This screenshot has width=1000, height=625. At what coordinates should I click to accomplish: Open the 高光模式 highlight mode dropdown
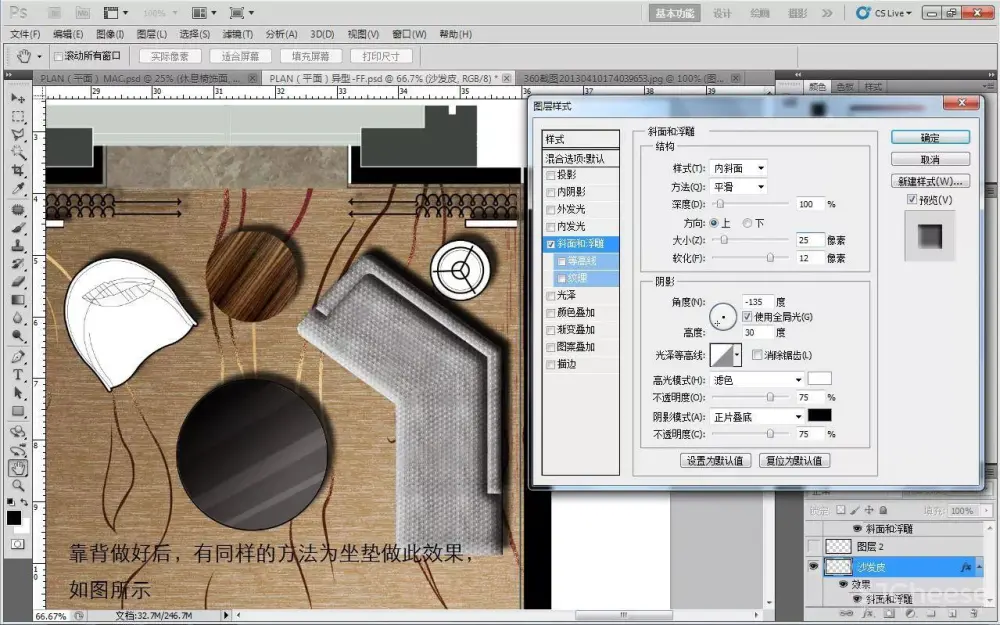coord(757,380)
